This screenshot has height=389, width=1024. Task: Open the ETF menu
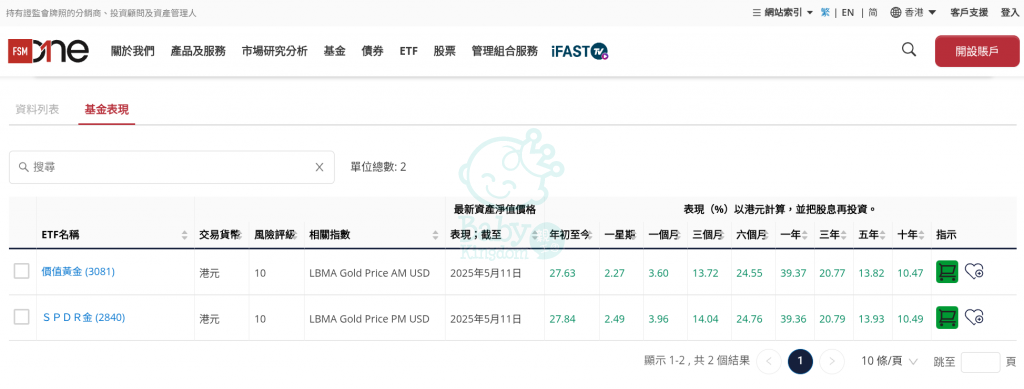coord(408,51)
